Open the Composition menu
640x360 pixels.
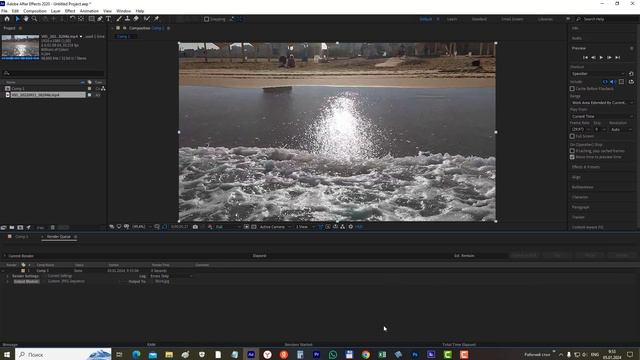tap(35, 11)
